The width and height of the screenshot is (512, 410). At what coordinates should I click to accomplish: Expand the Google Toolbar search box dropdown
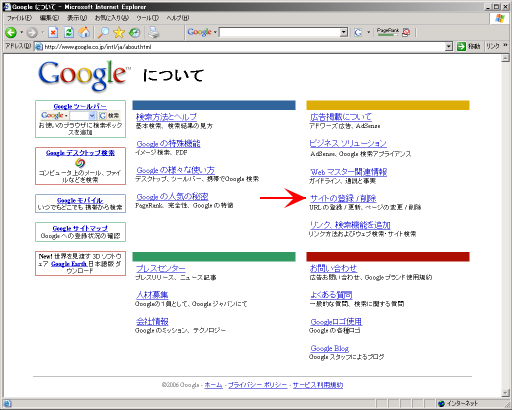[344, 32]
